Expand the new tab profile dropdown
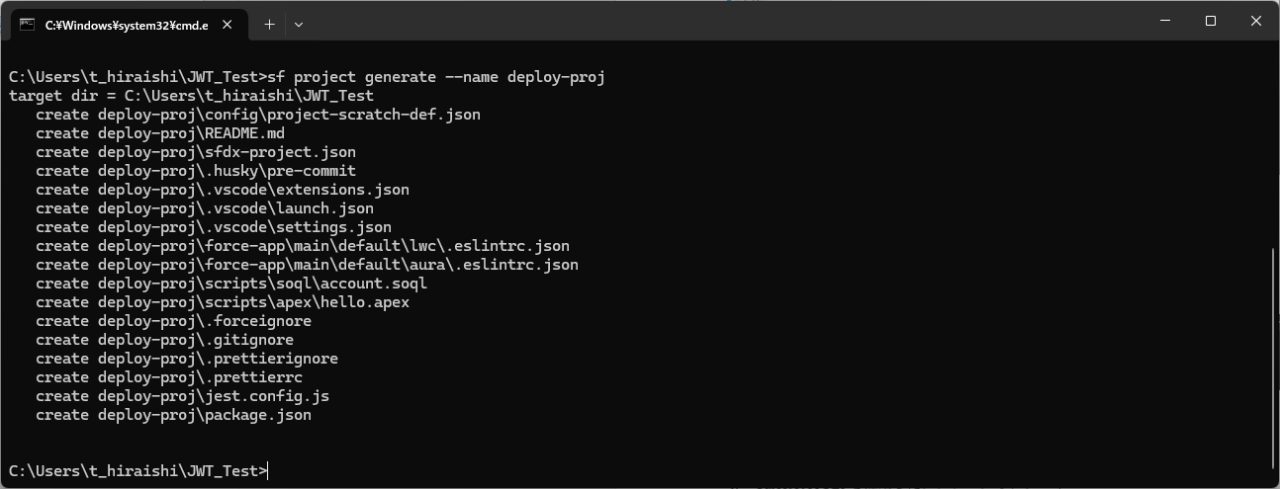Image resolution: width=1280 pixels, height=489 pixels. (x=298, y=24)
